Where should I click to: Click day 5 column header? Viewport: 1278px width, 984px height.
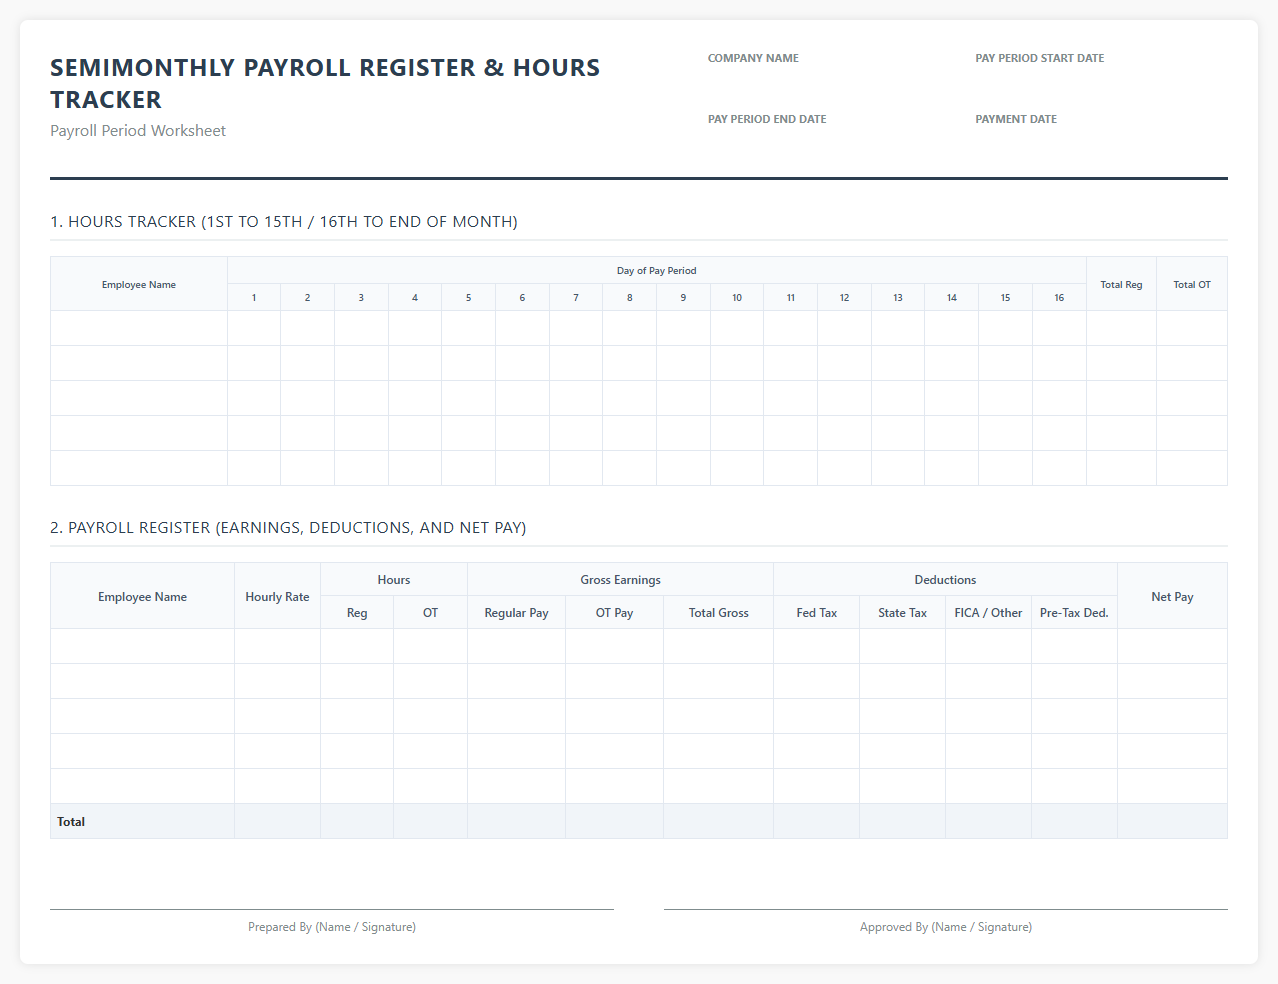point(468,298)
